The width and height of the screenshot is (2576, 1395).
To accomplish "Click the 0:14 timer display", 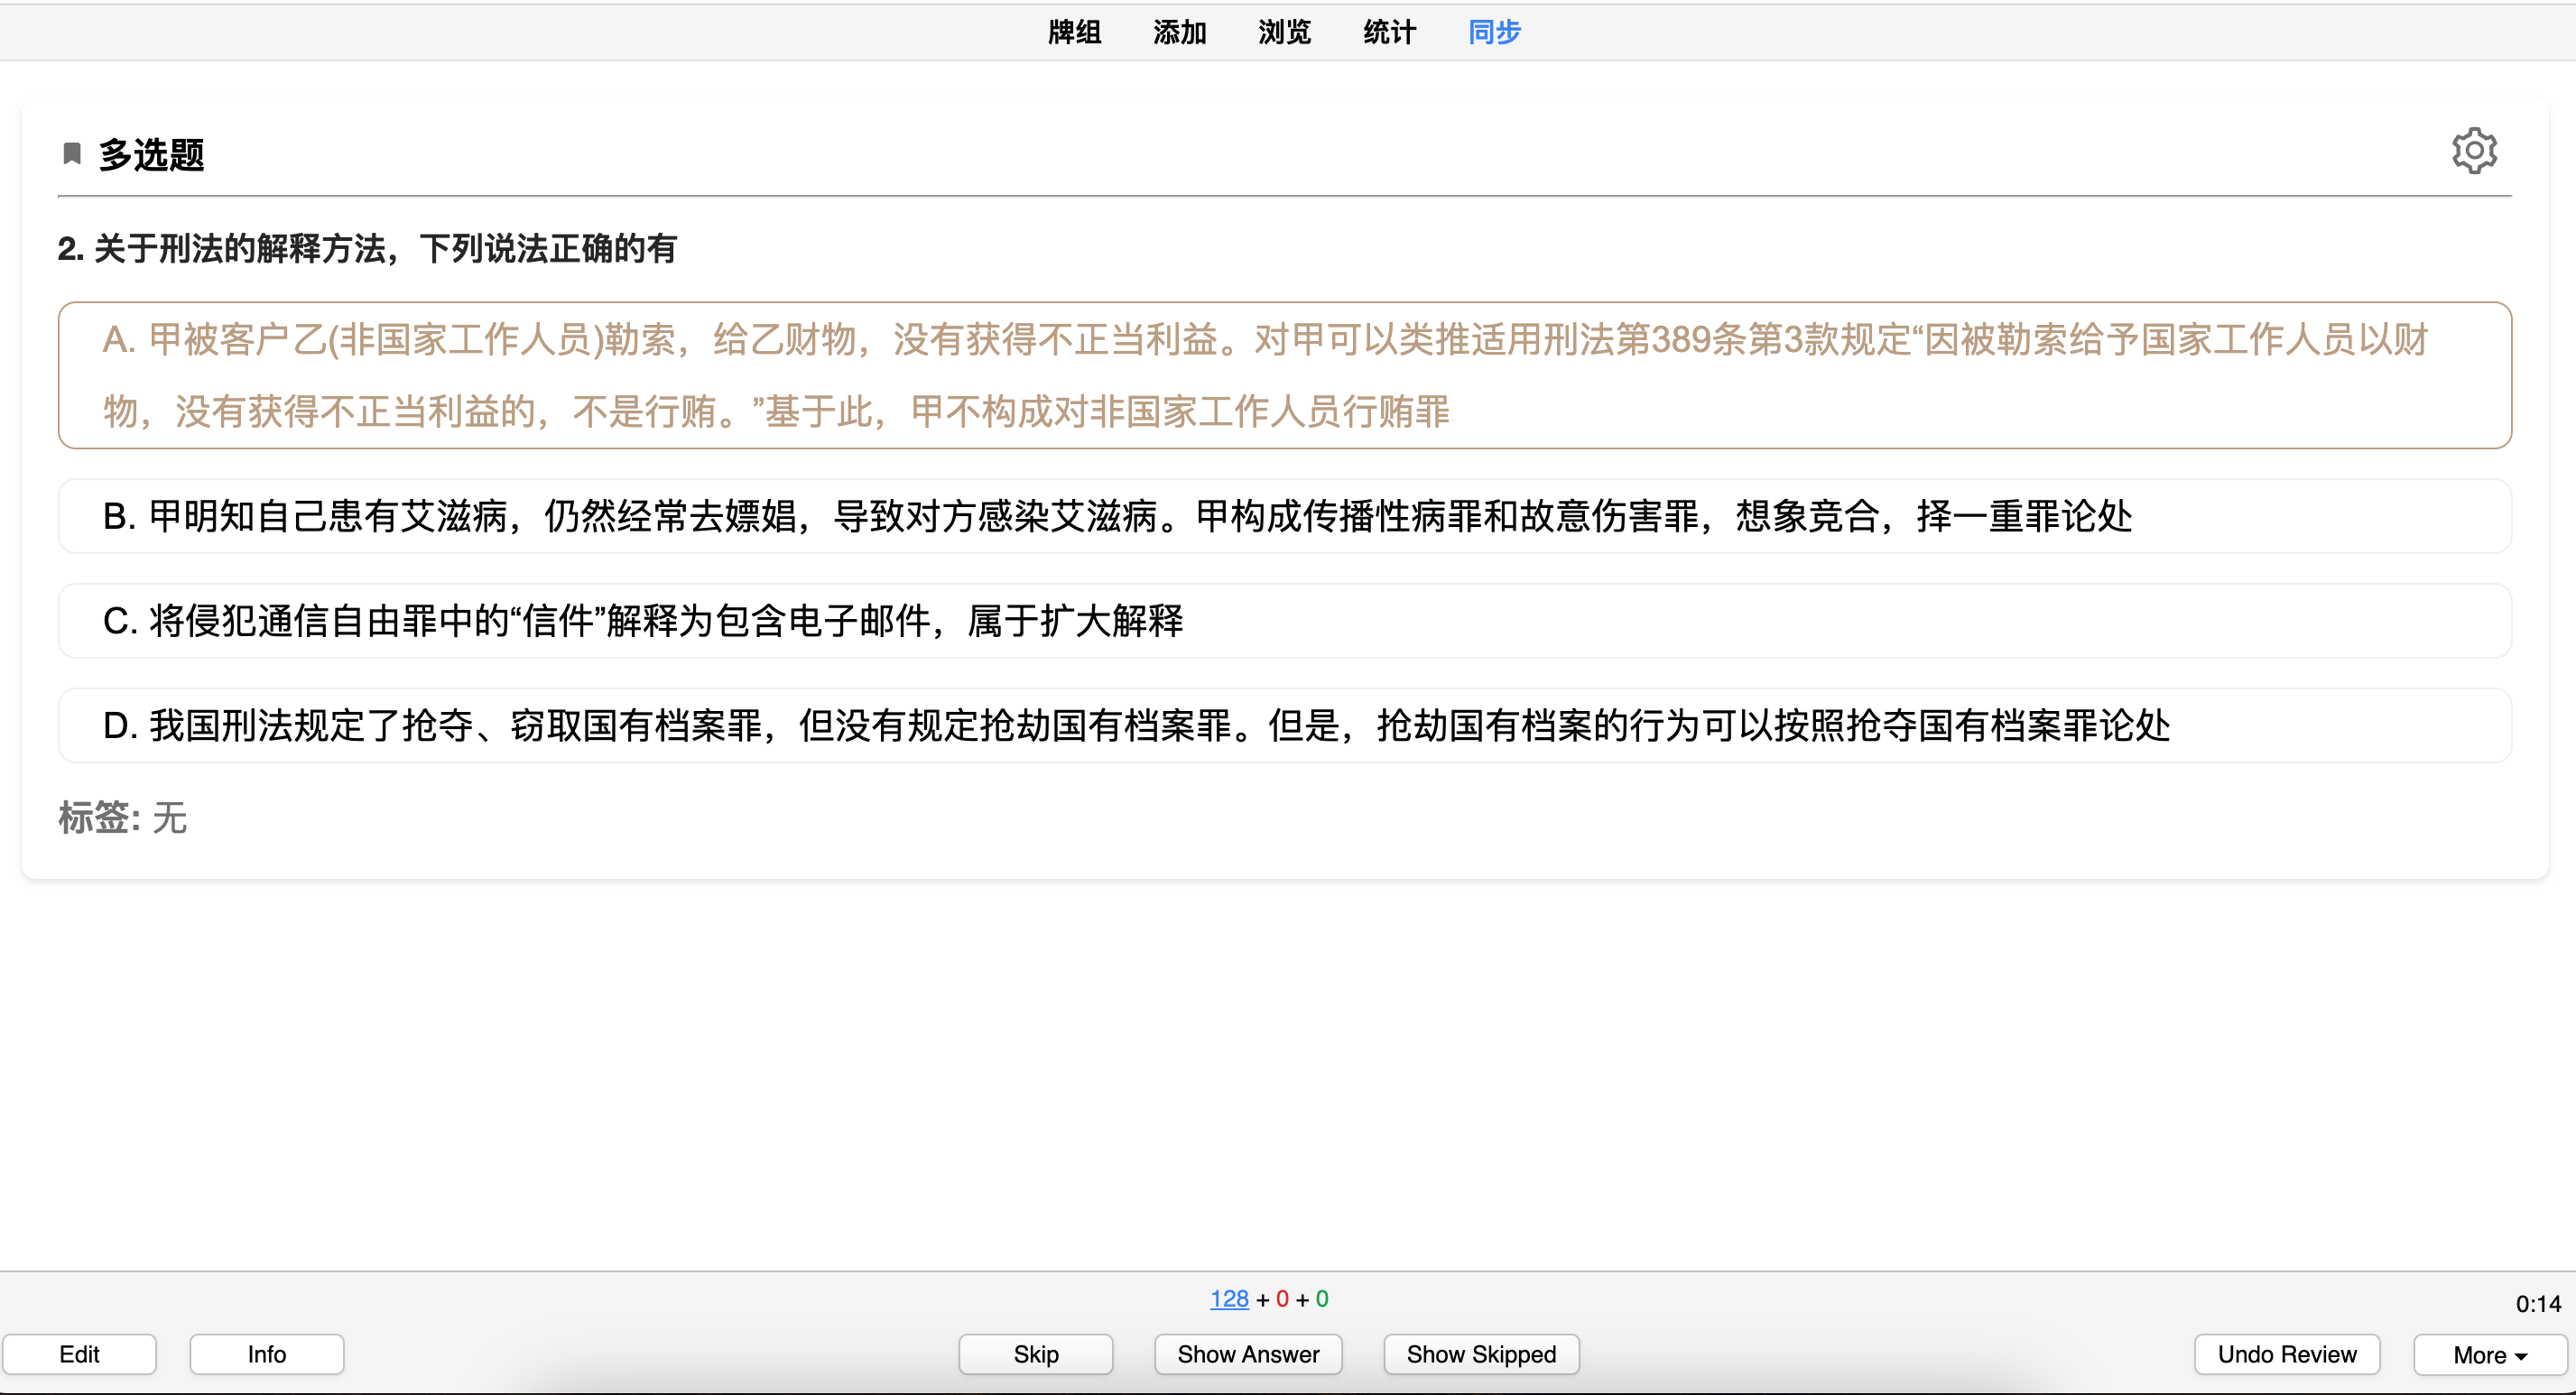I will (x=2538, y=1303).
